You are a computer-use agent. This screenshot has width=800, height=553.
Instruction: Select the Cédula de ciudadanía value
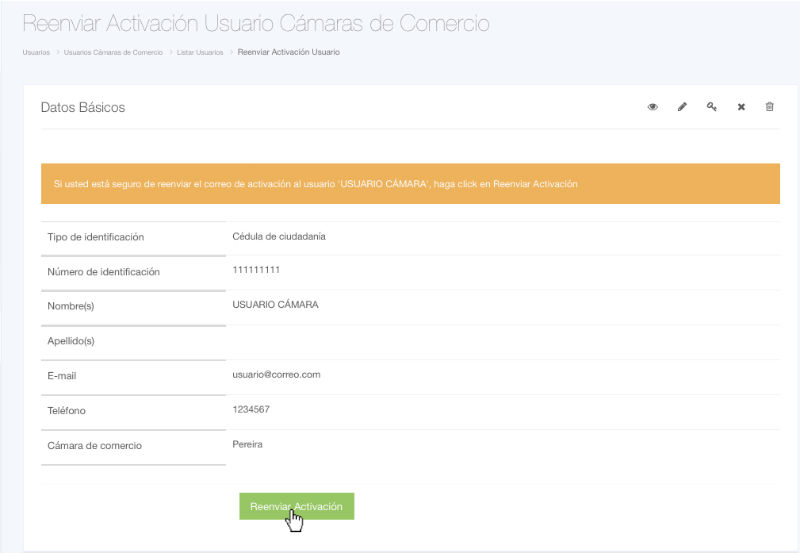click(x=278, y=237)
